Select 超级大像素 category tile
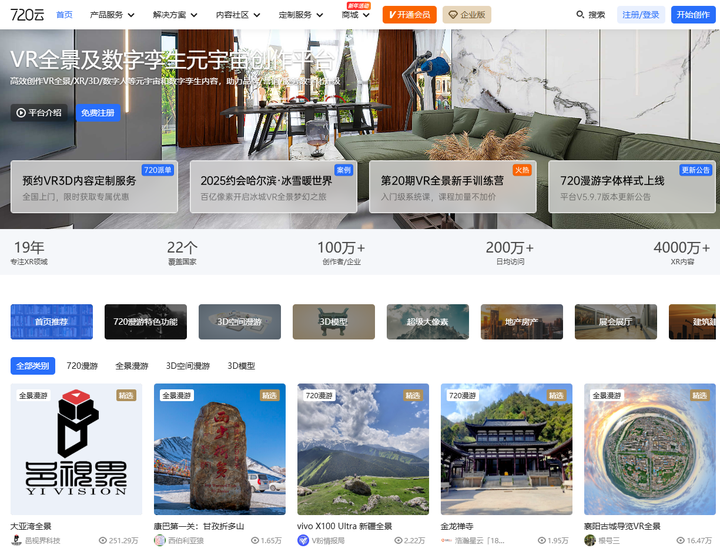This screenshot has height=555, width=720. tap(428, 322)
